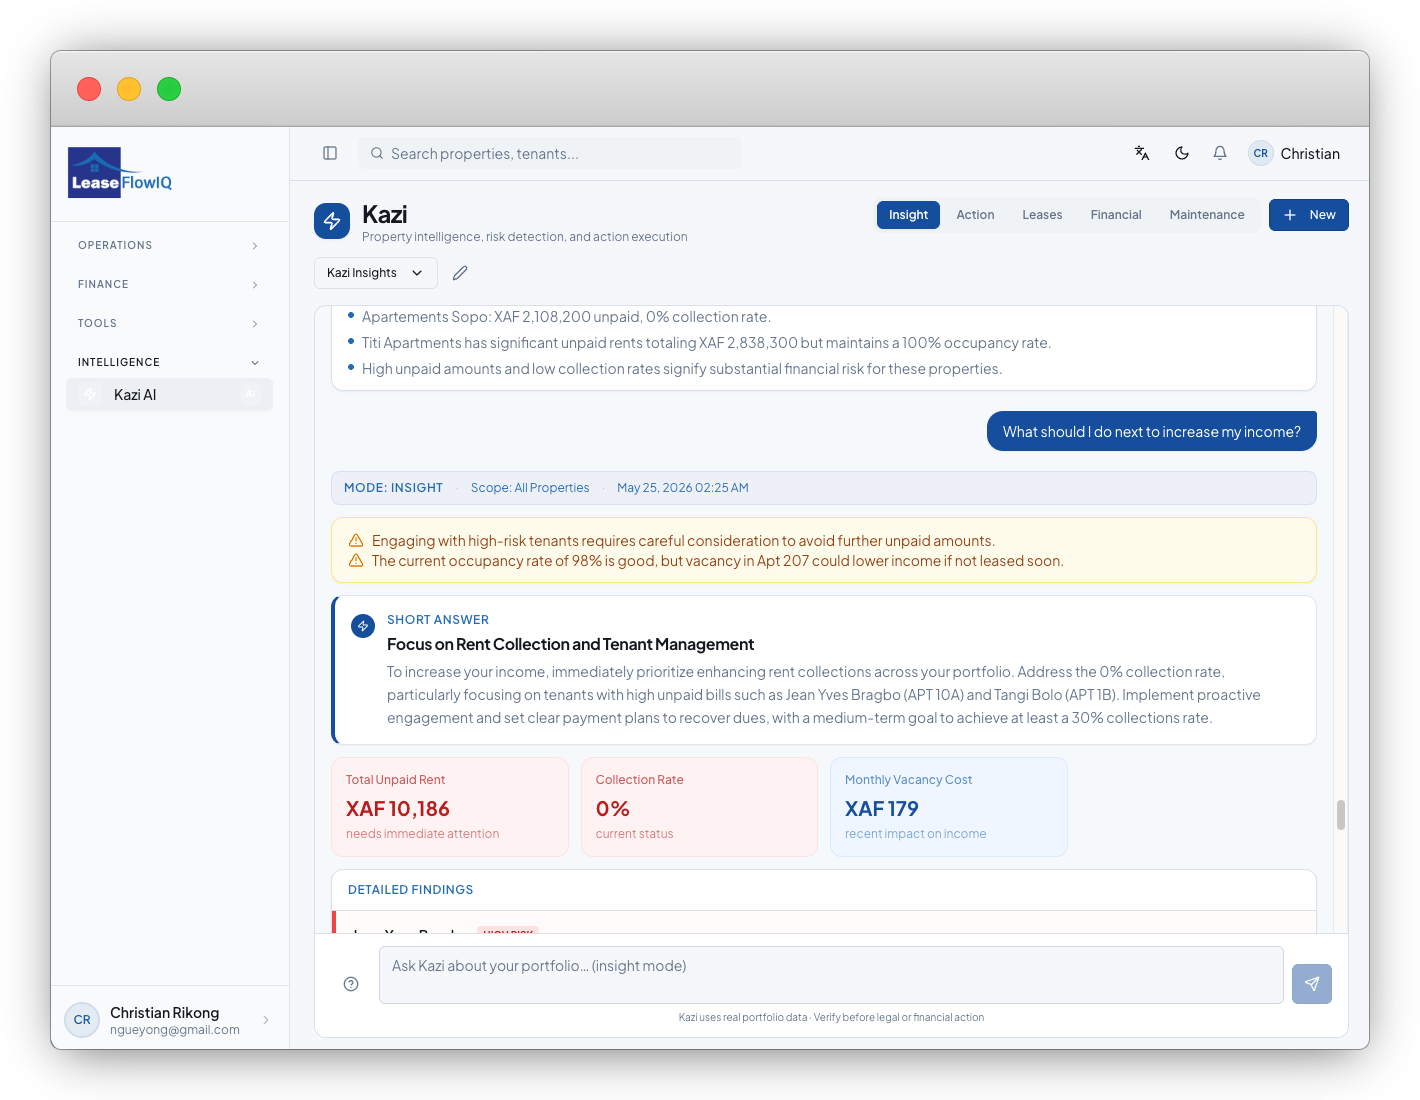Click the 'Kazi uses real portfolio data' disclaimer
Image resolution: width=1420 pixels, height=1100 pixels.
tap(831, 1017)
